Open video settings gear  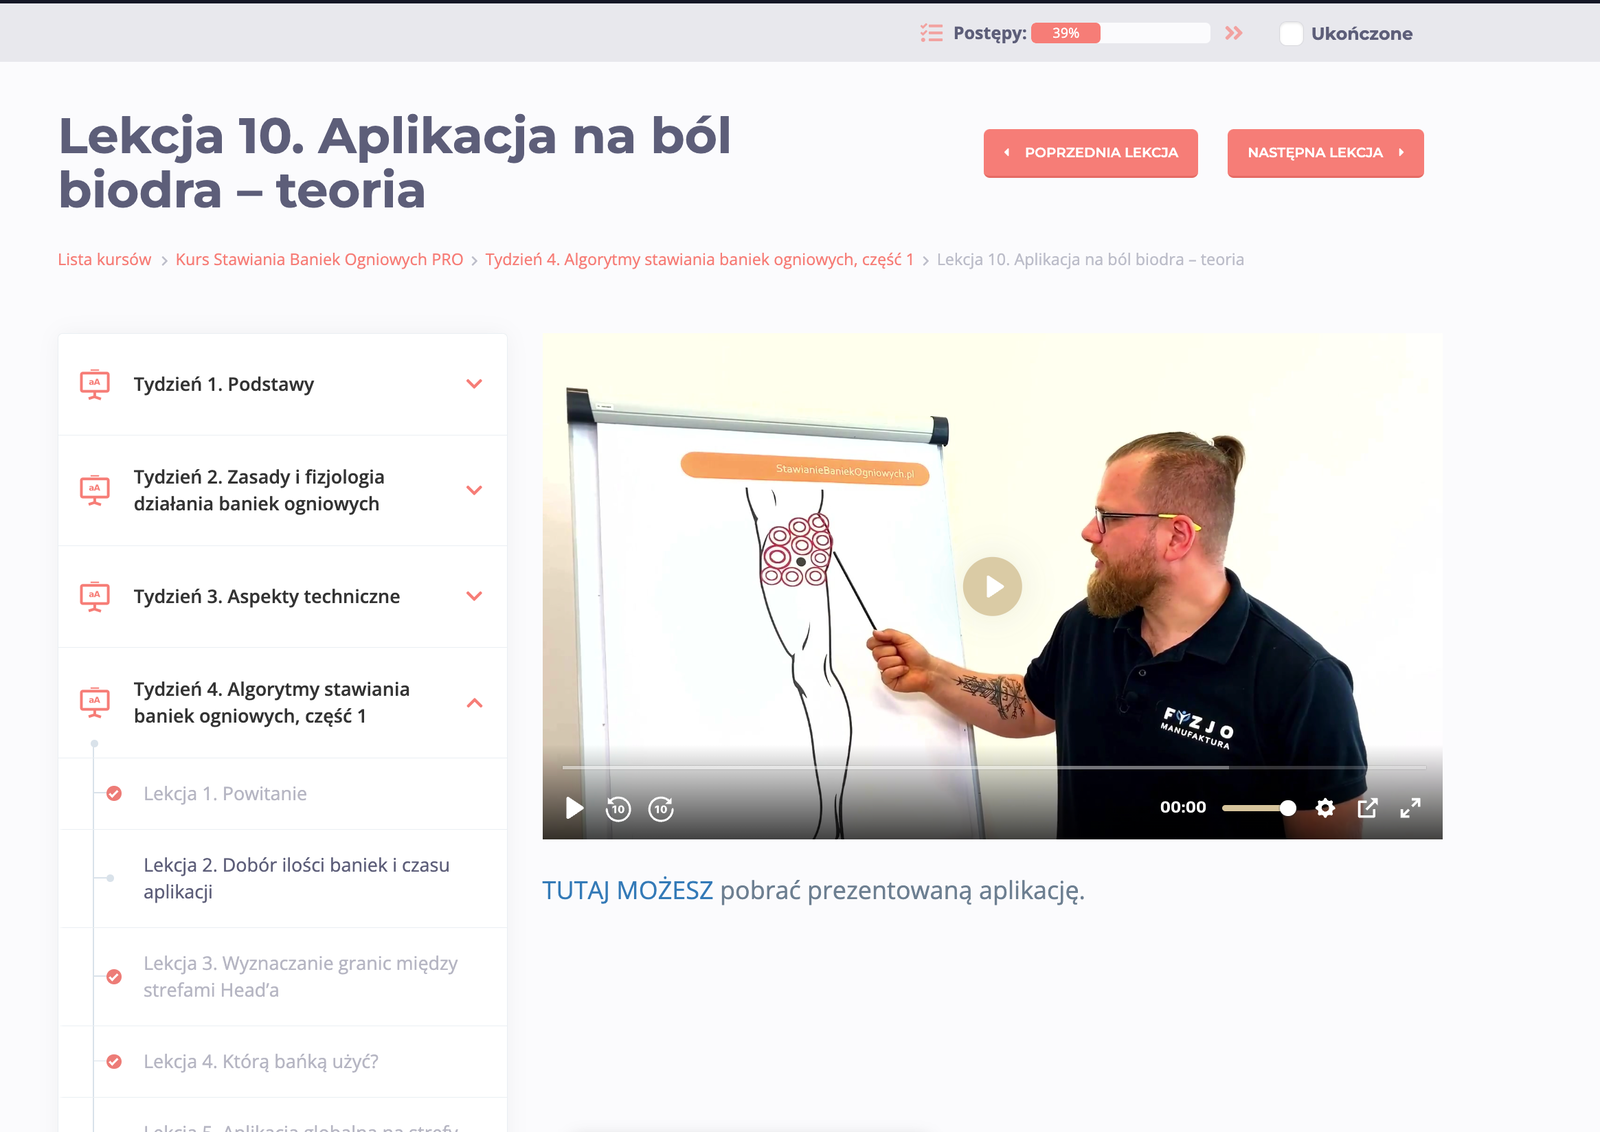tap(1325, 808)
